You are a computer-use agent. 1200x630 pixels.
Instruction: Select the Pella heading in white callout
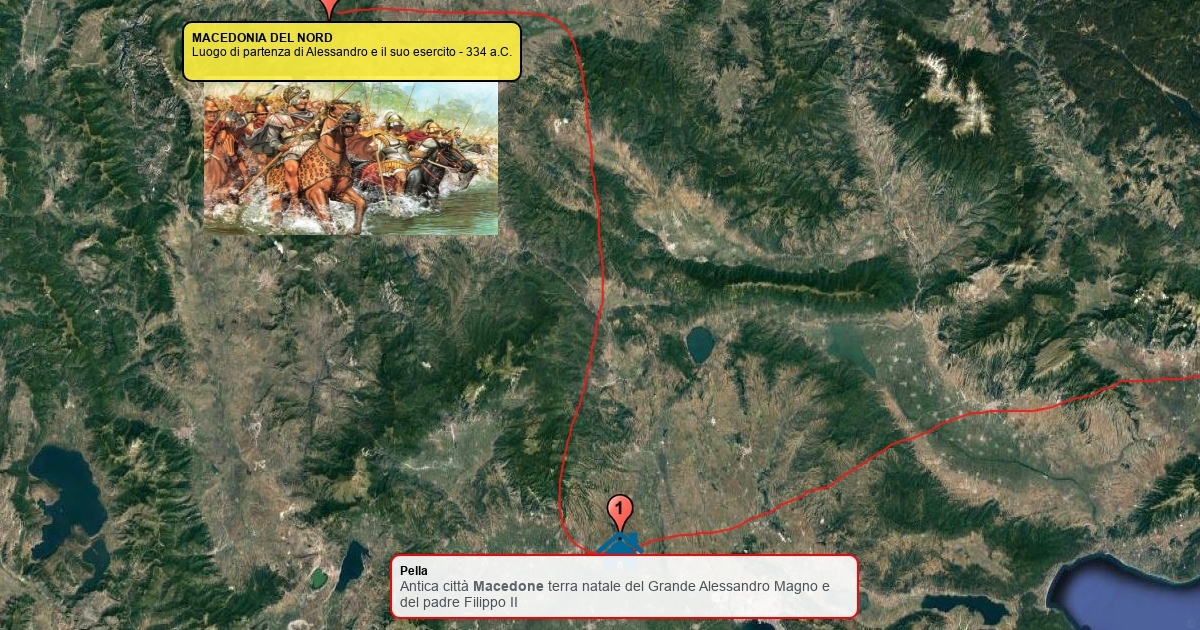(414, 571)
